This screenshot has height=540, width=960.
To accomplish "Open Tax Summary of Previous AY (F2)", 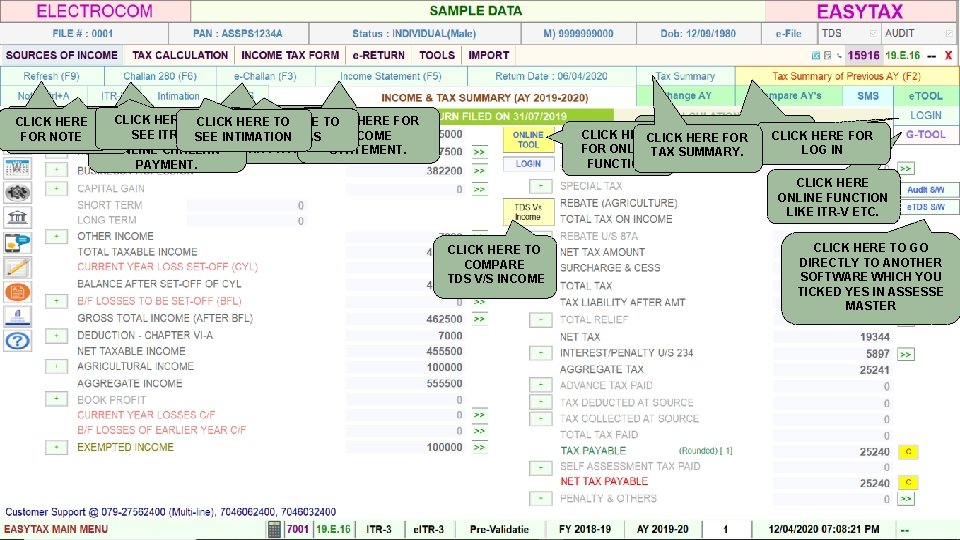I will click(x=846, y=77).
